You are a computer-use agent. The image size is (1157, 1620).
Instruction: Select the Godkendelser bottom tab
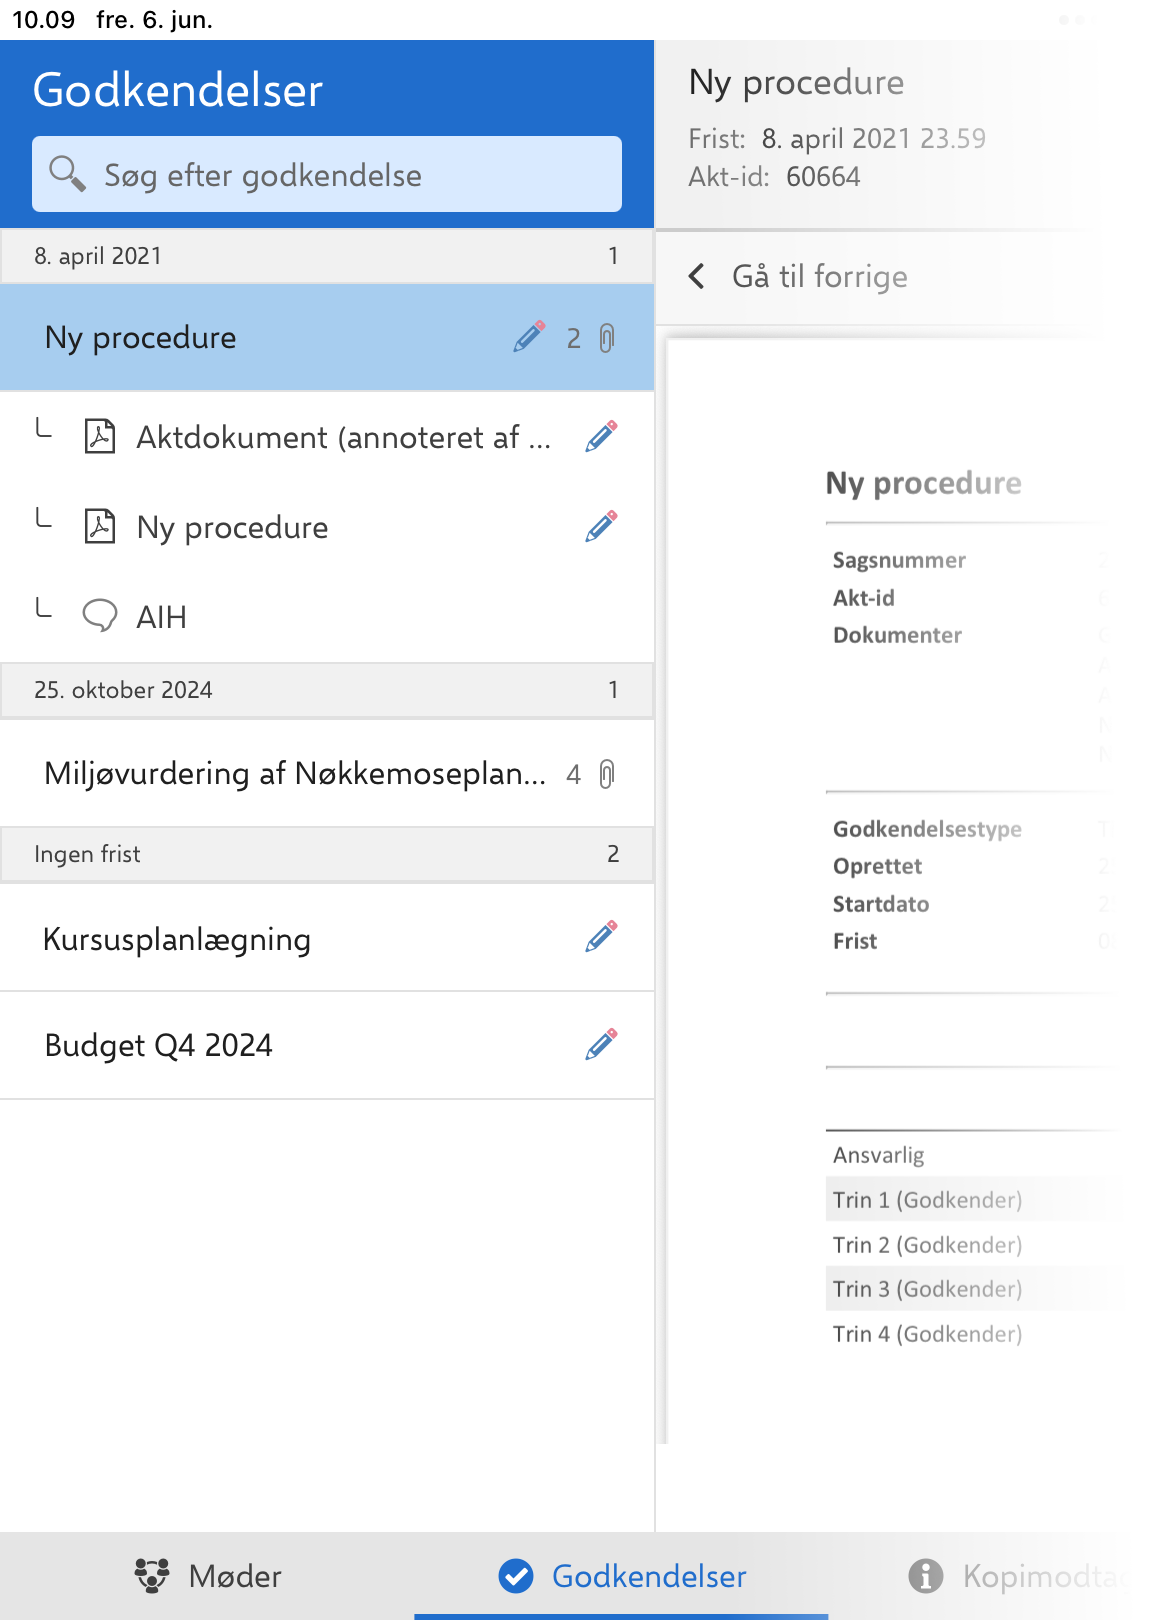[622, 1576]
